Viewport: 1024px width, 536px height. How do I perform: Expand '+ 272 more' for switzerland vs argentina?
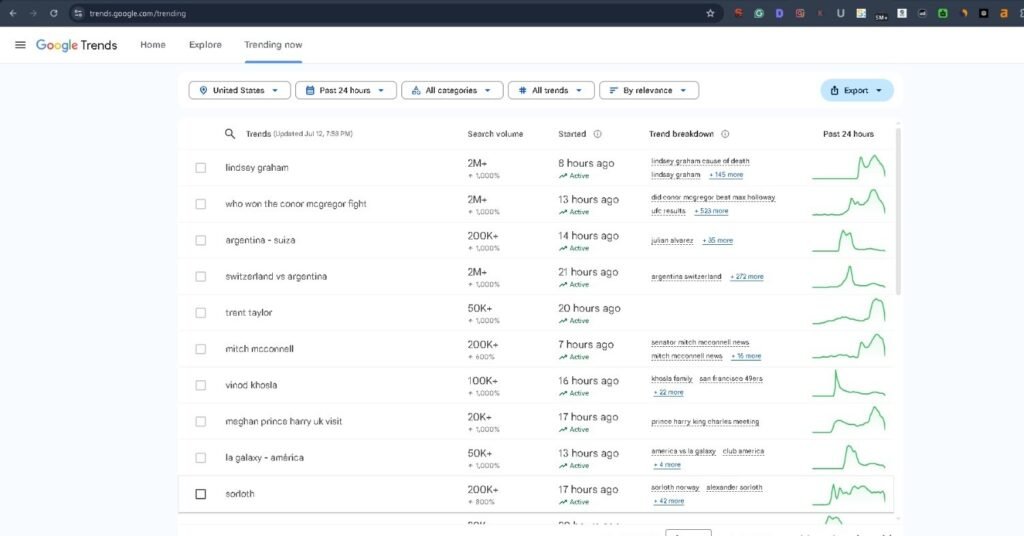(746, 277)
